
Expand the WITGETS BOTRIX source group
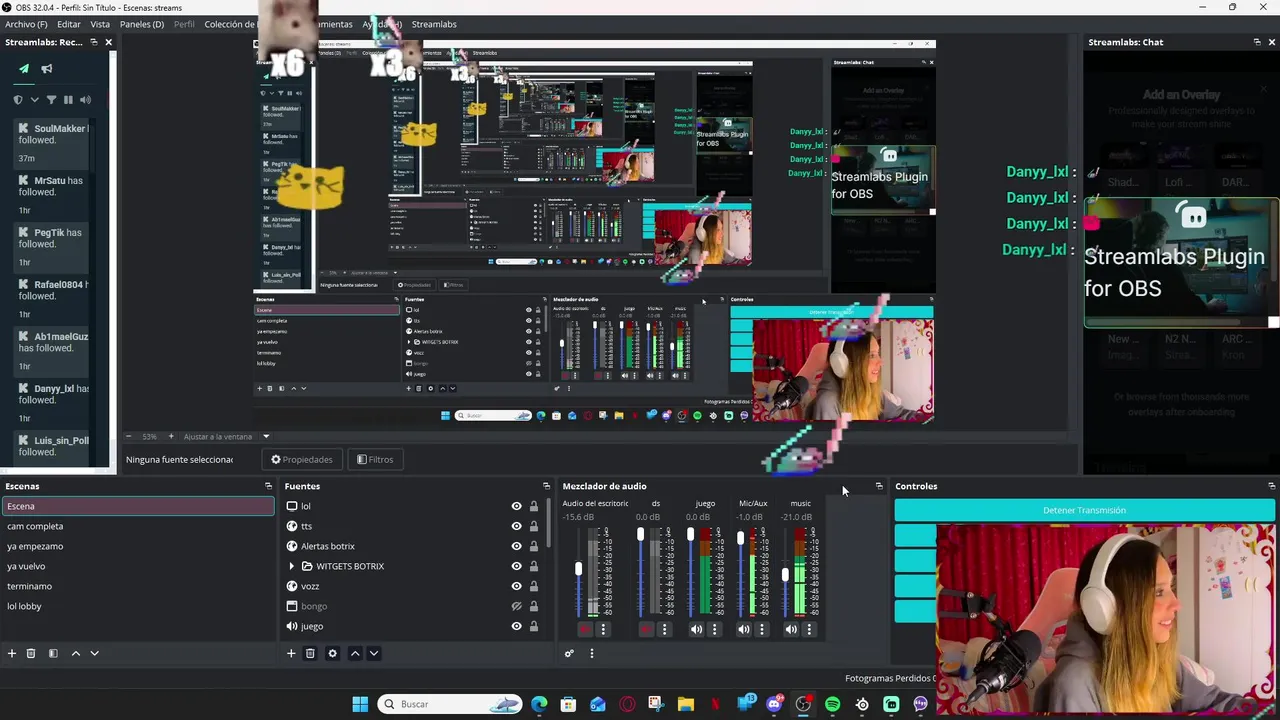pyautogui.click(x=291, y=566)
